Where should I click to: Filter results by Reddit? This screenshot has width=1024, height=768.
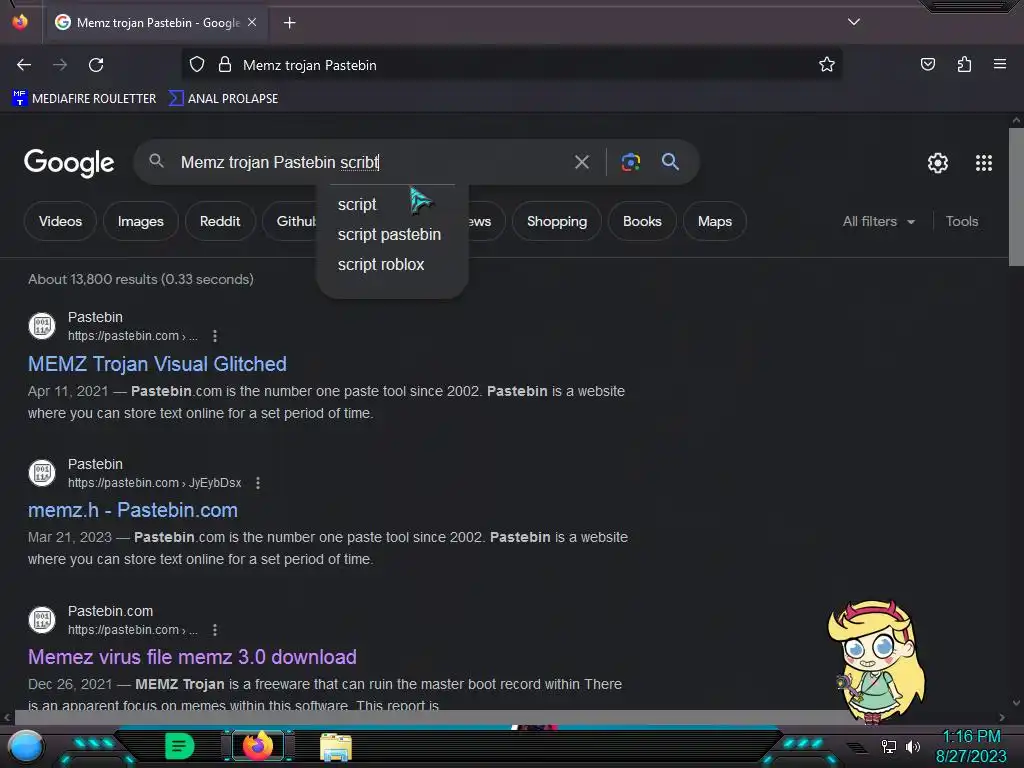(x=220, y=221)
